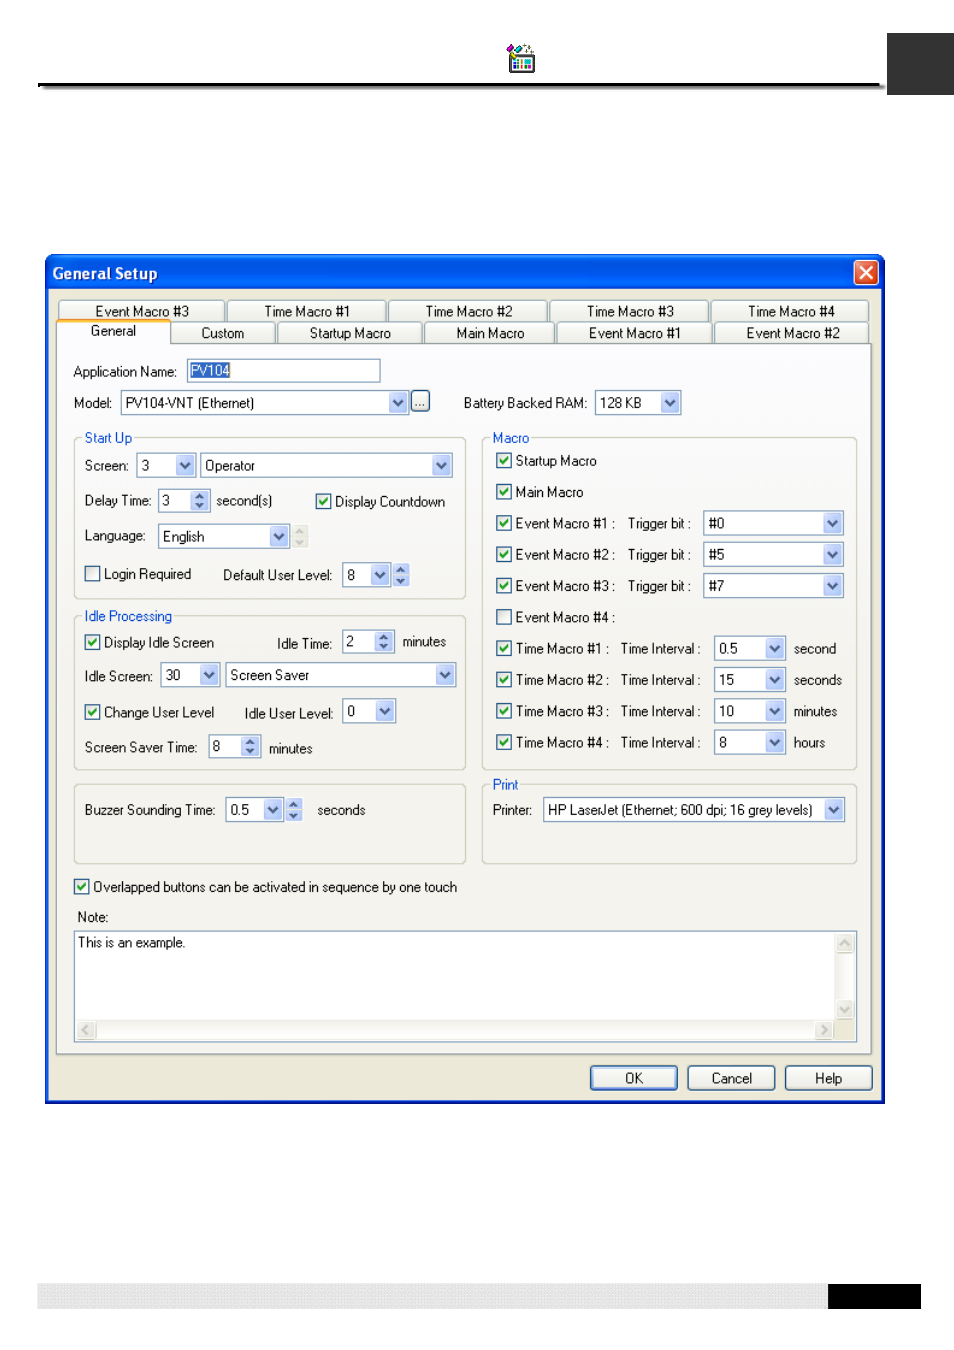
Task: Enable the Login Required checkbox
Action: (x=92, y=573)
